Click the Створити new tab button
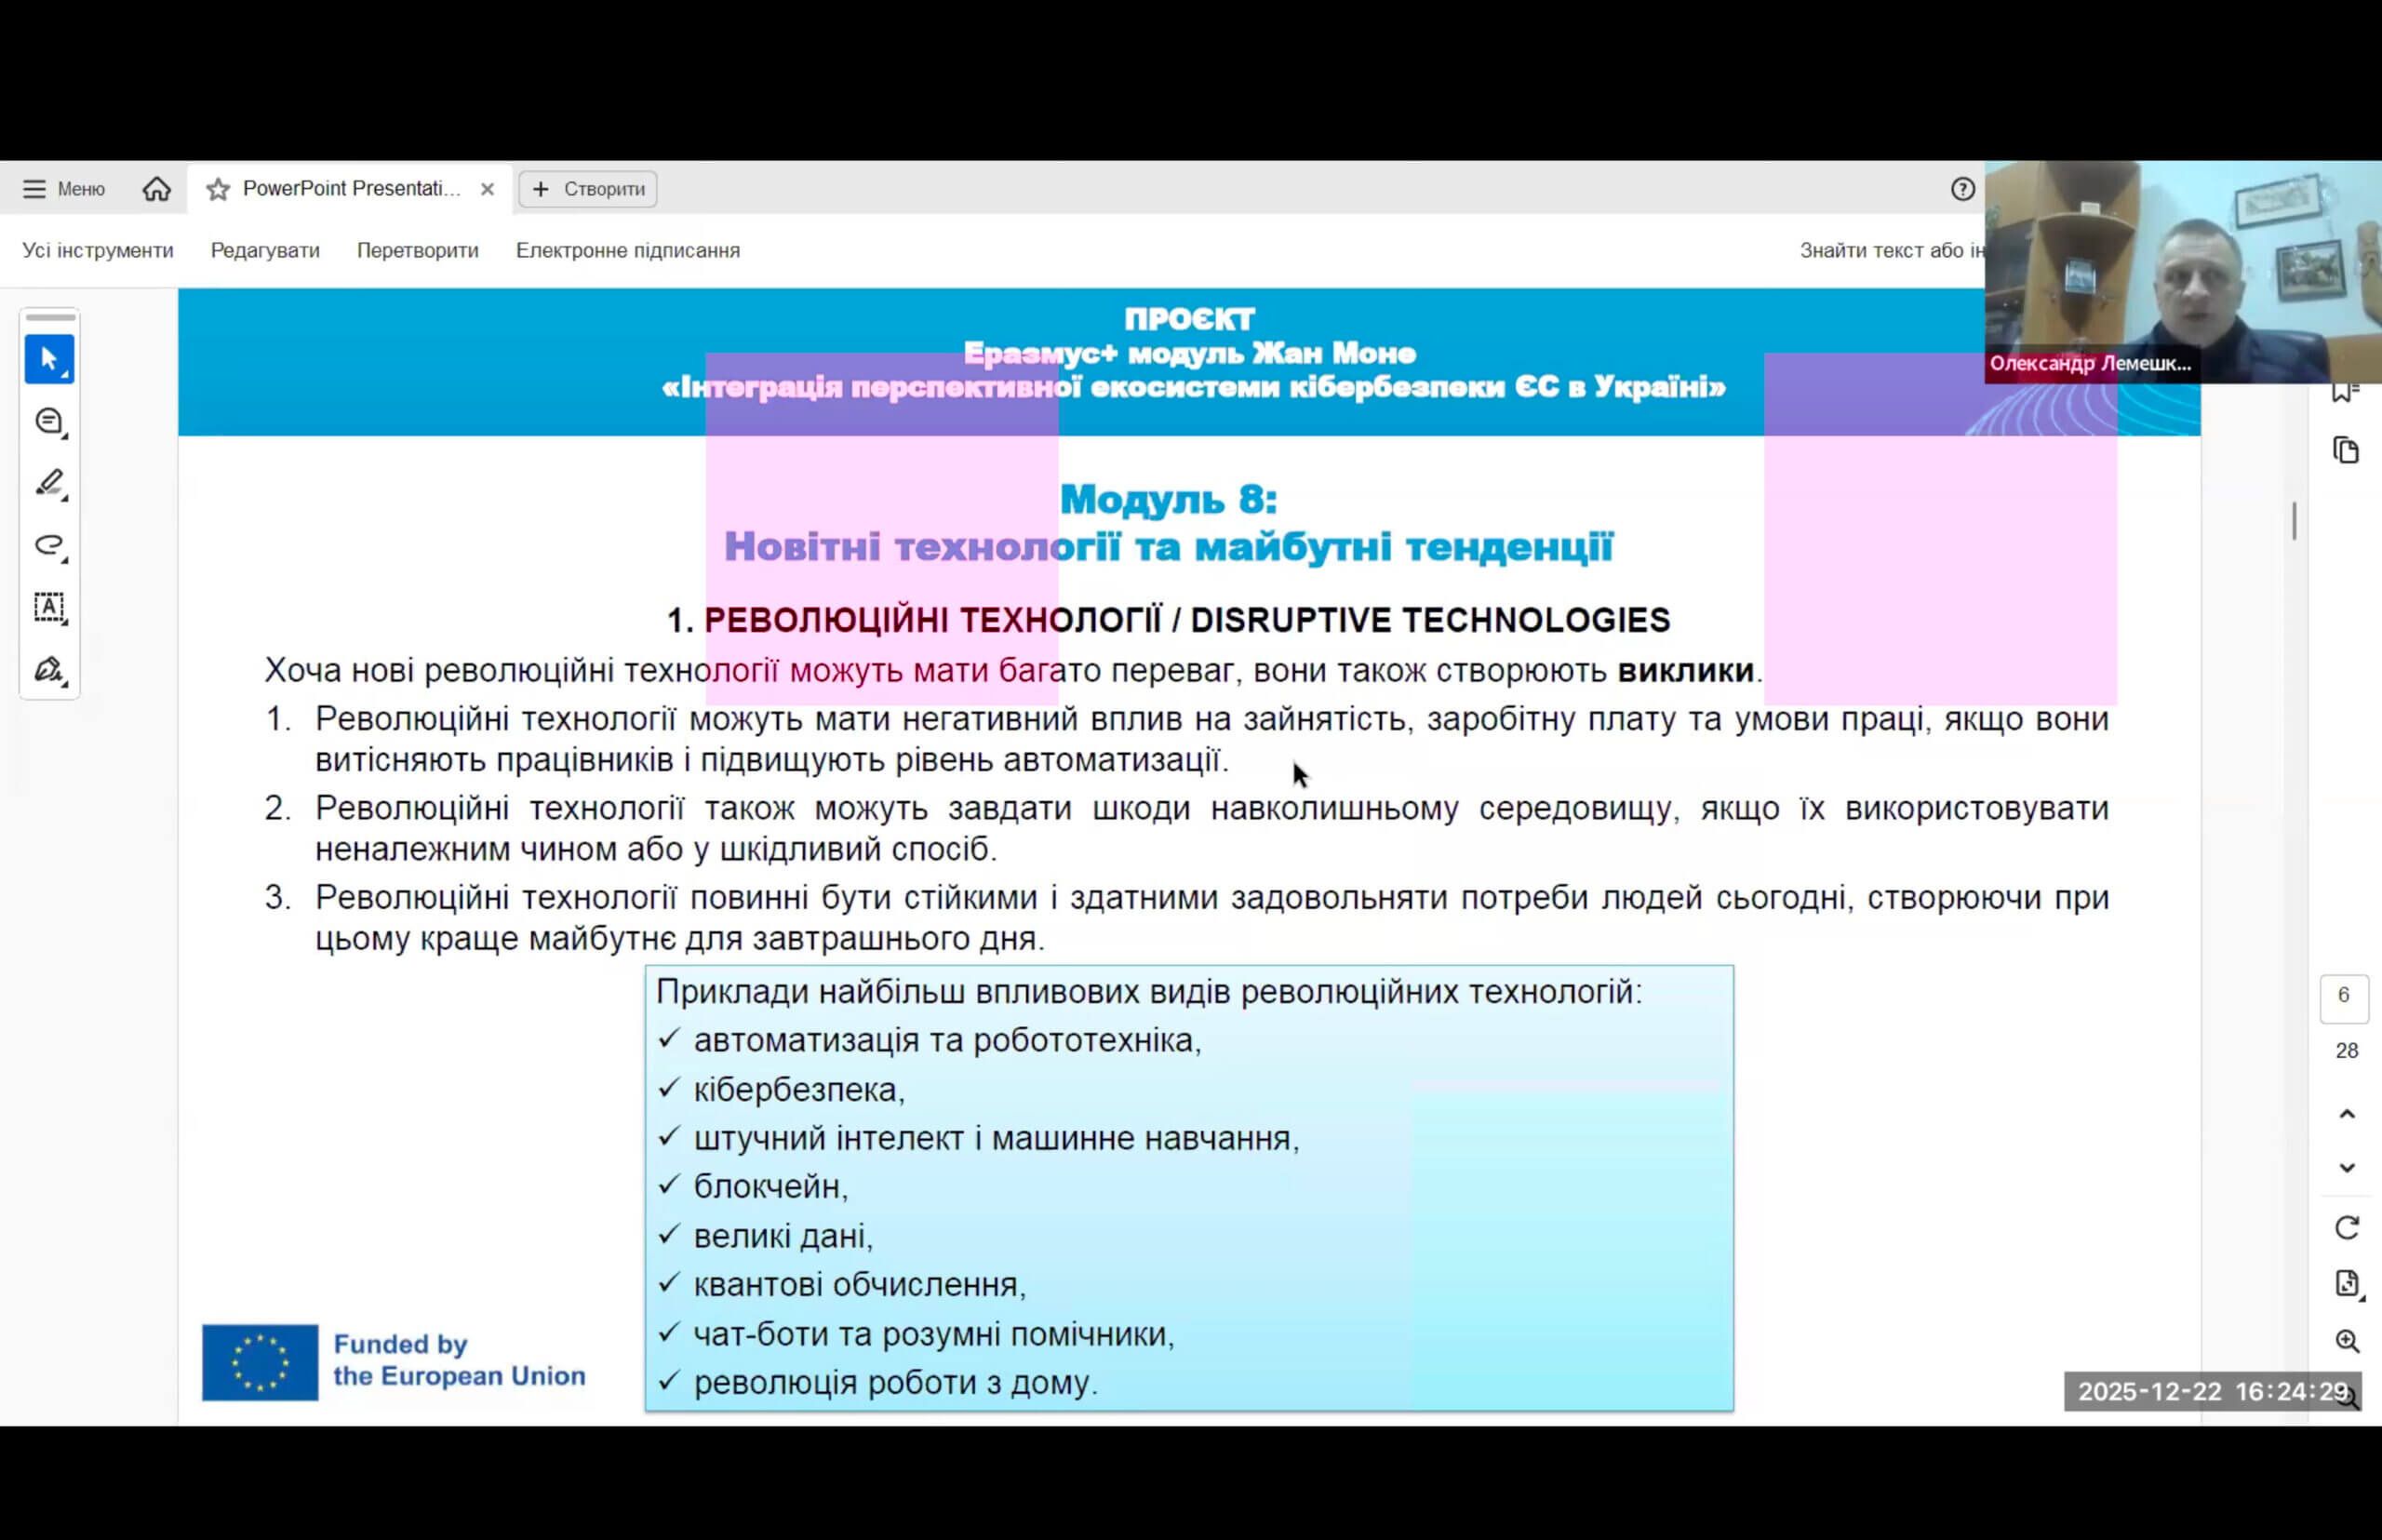 pyautogui.click(x=588, y=189)
